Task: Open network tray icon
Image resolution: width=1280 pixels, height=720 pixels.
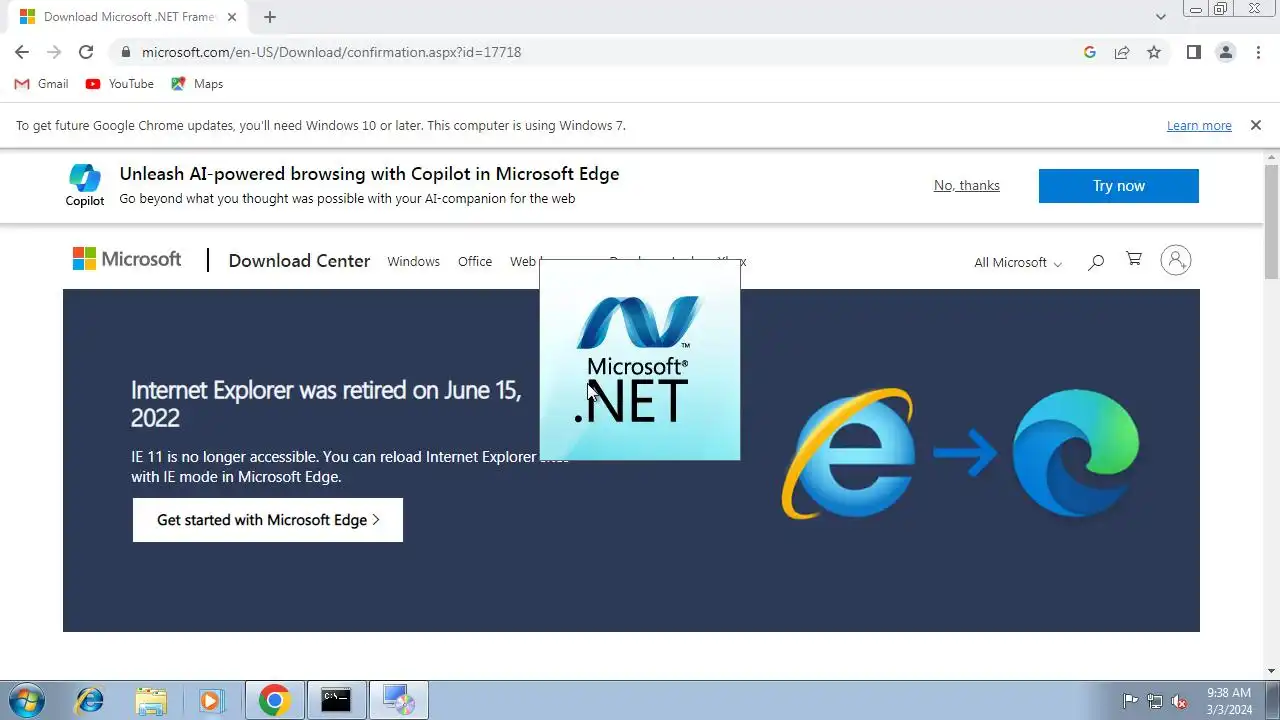Action: [x=1155, y=701]
